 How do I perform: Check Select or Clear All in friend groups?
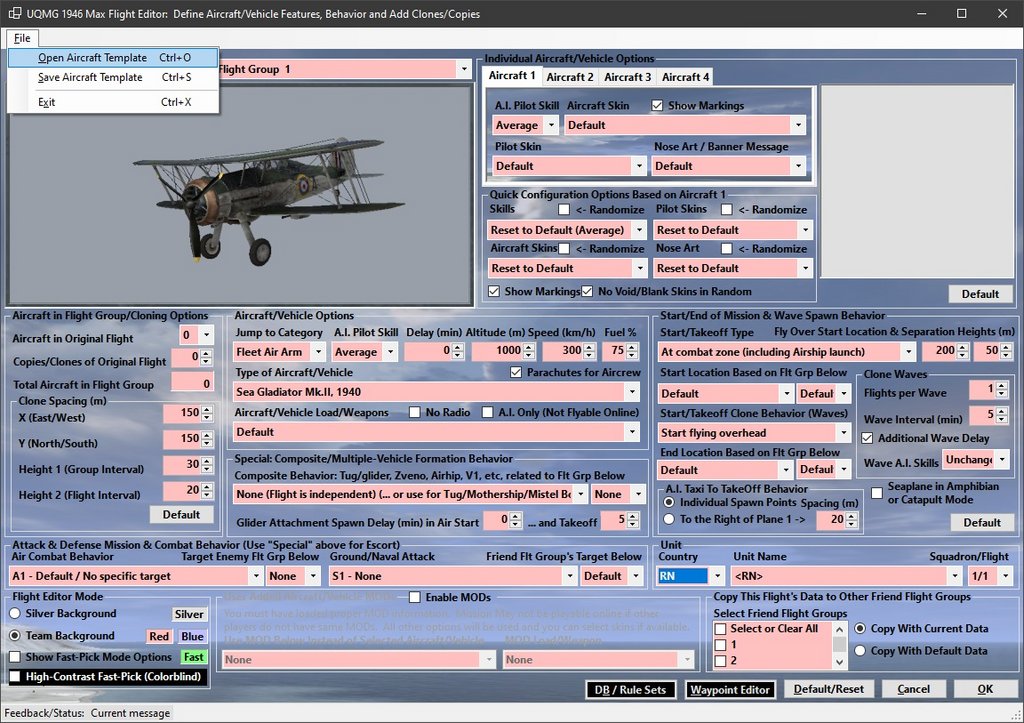[x=720, y=628]
